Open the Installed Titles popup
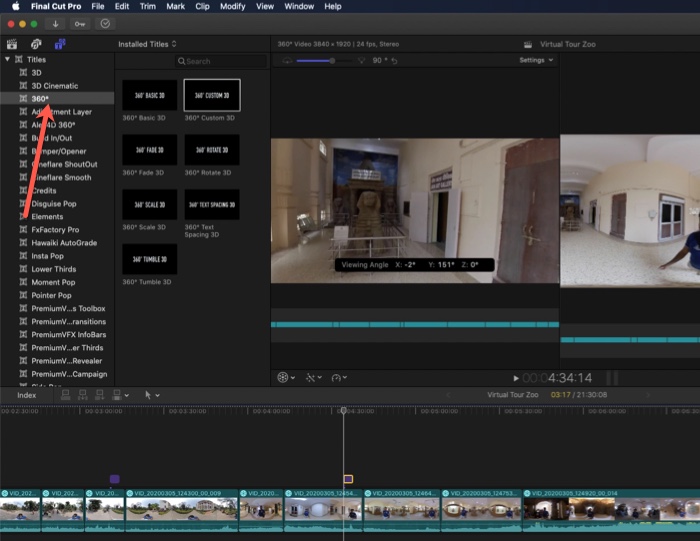 click(147, 44)
